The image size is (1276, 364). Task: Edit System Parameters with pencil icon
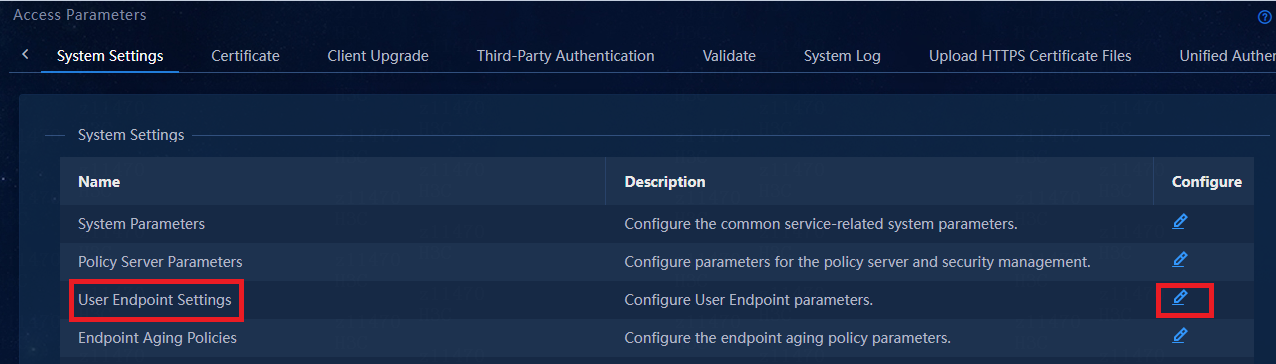[x=1179, y=222]
